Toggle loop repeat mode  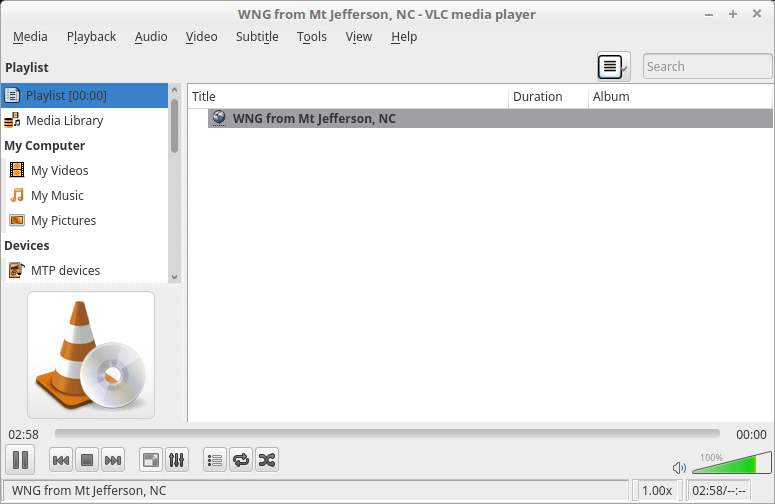click(x=241, y=461)
